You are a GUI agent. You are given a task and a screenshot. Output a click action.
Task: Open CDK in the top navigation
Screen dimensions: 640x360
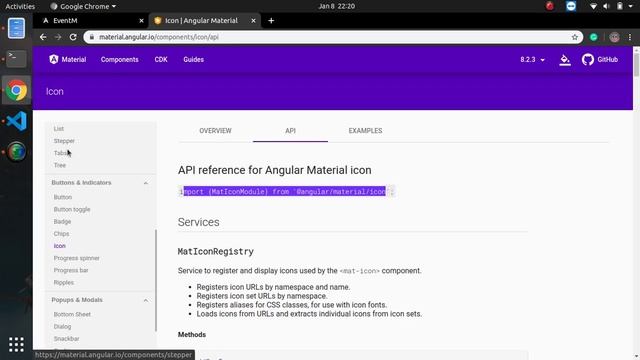[x=161, y=60]
